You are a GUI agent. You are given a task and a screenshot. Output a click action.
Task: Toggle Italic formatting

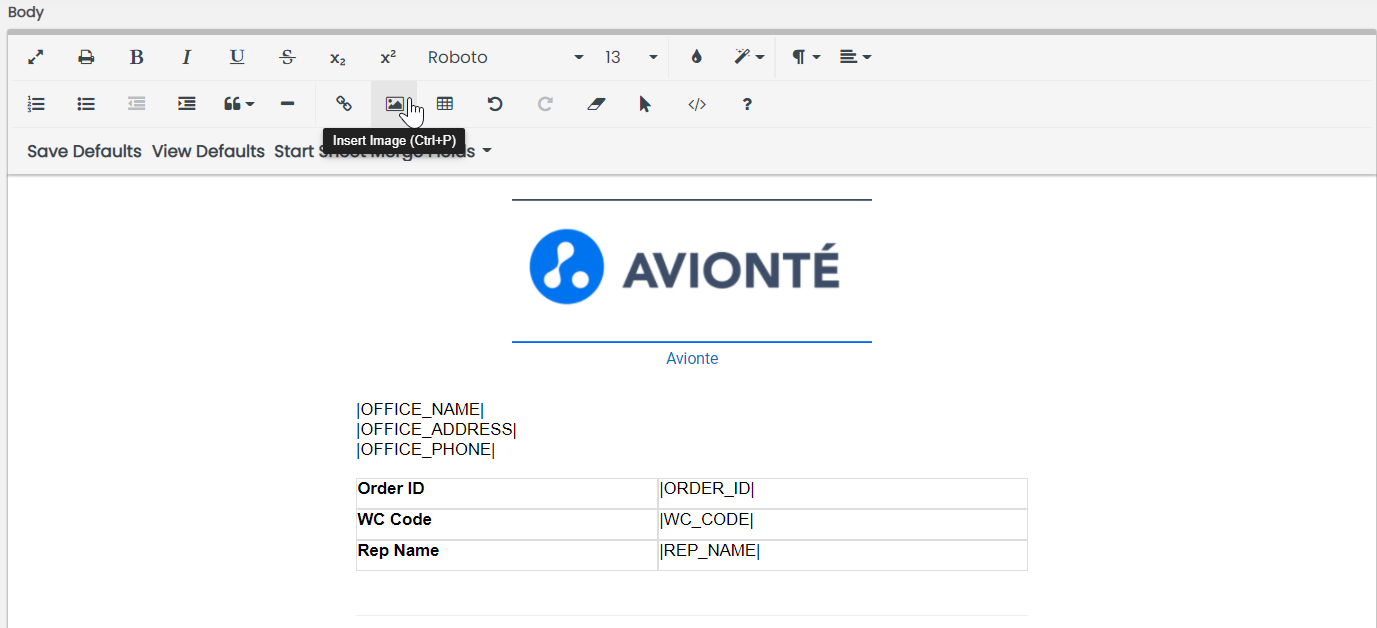(187, 58)
